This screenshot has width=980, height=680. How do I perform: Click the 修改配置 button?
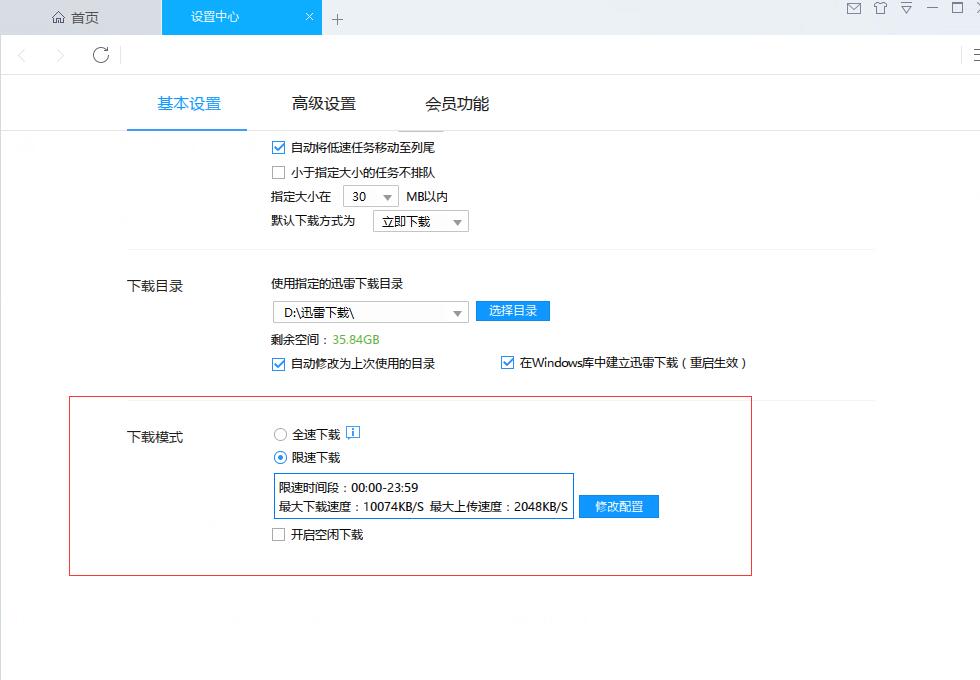(x=618, y=506)
